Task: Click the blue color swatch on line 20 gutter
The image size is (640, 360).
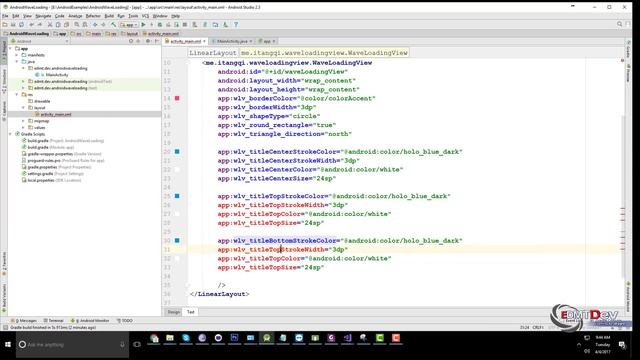Action: (177, 151)
